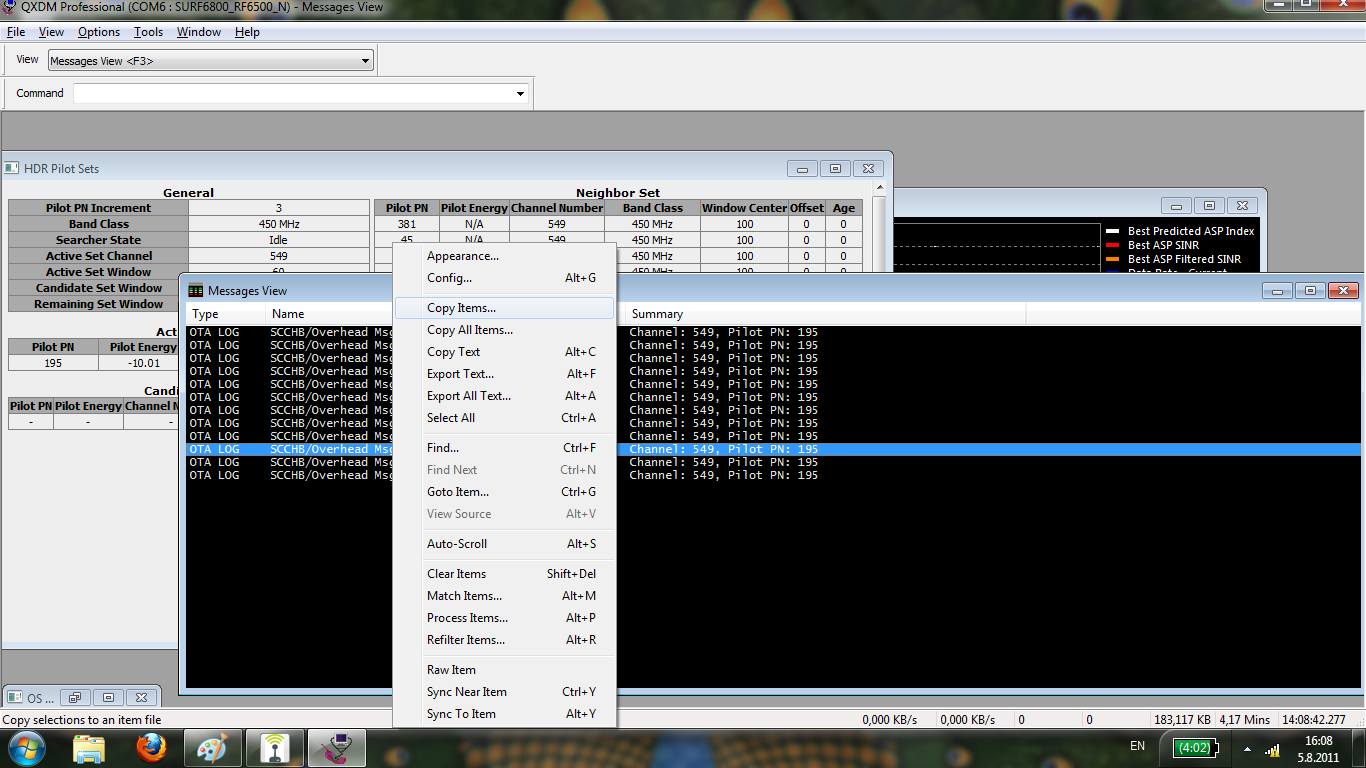Click the EN language indicator
The width and height of the screenshot is (1366, 768).
coord(1137,746)
